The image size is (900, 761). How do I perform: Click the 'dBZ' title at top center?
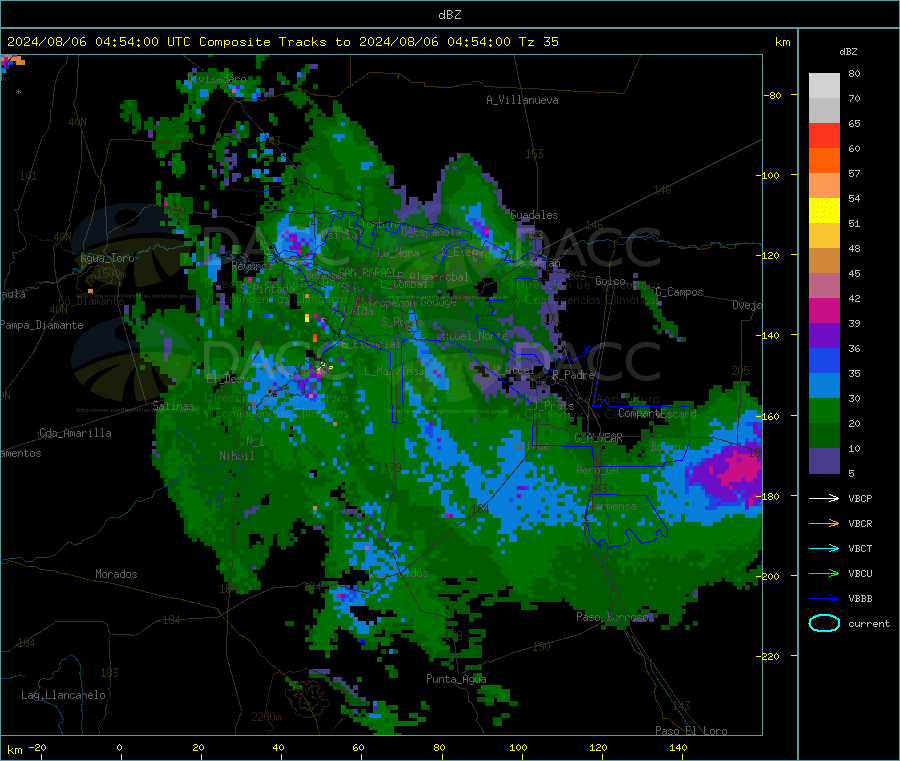tap(449, 15)
